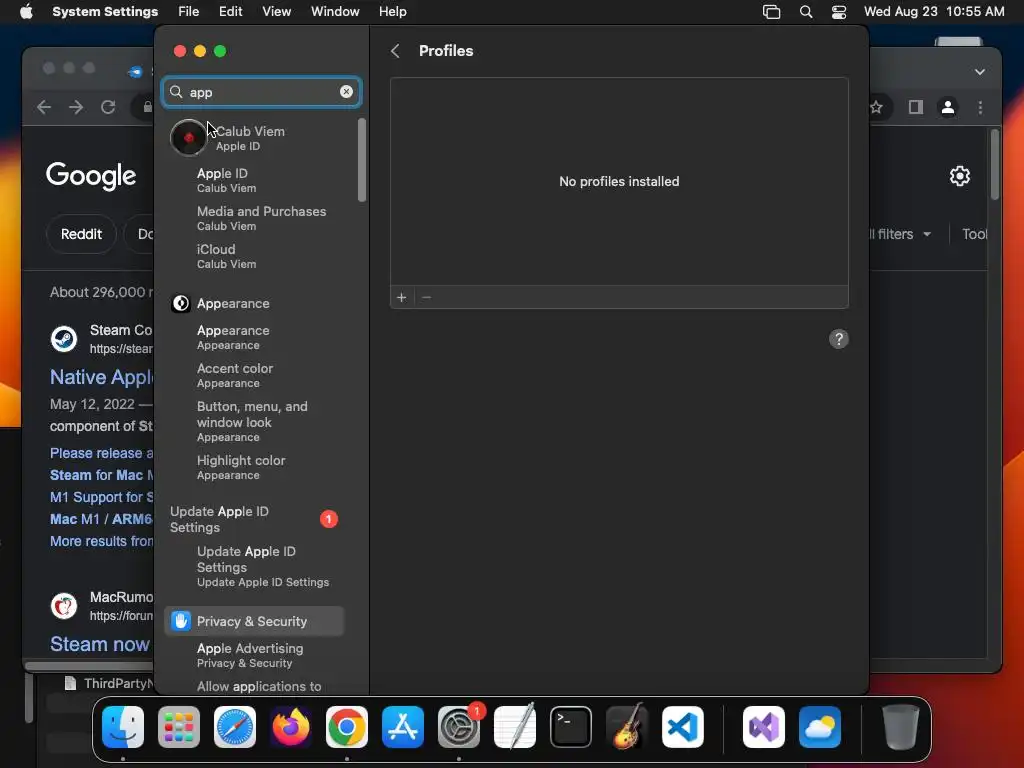The height and width of the screenshot is (768, 1024).
Task: Open the Window menu
Action: (335, 12)
